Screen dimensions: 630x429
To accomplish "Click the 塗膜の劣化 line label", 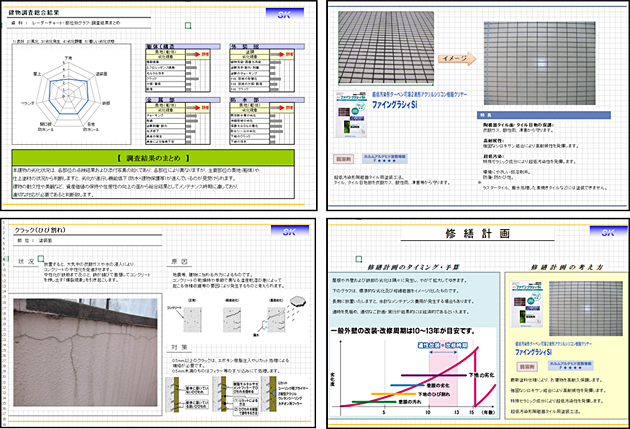I will coord(438,385).
